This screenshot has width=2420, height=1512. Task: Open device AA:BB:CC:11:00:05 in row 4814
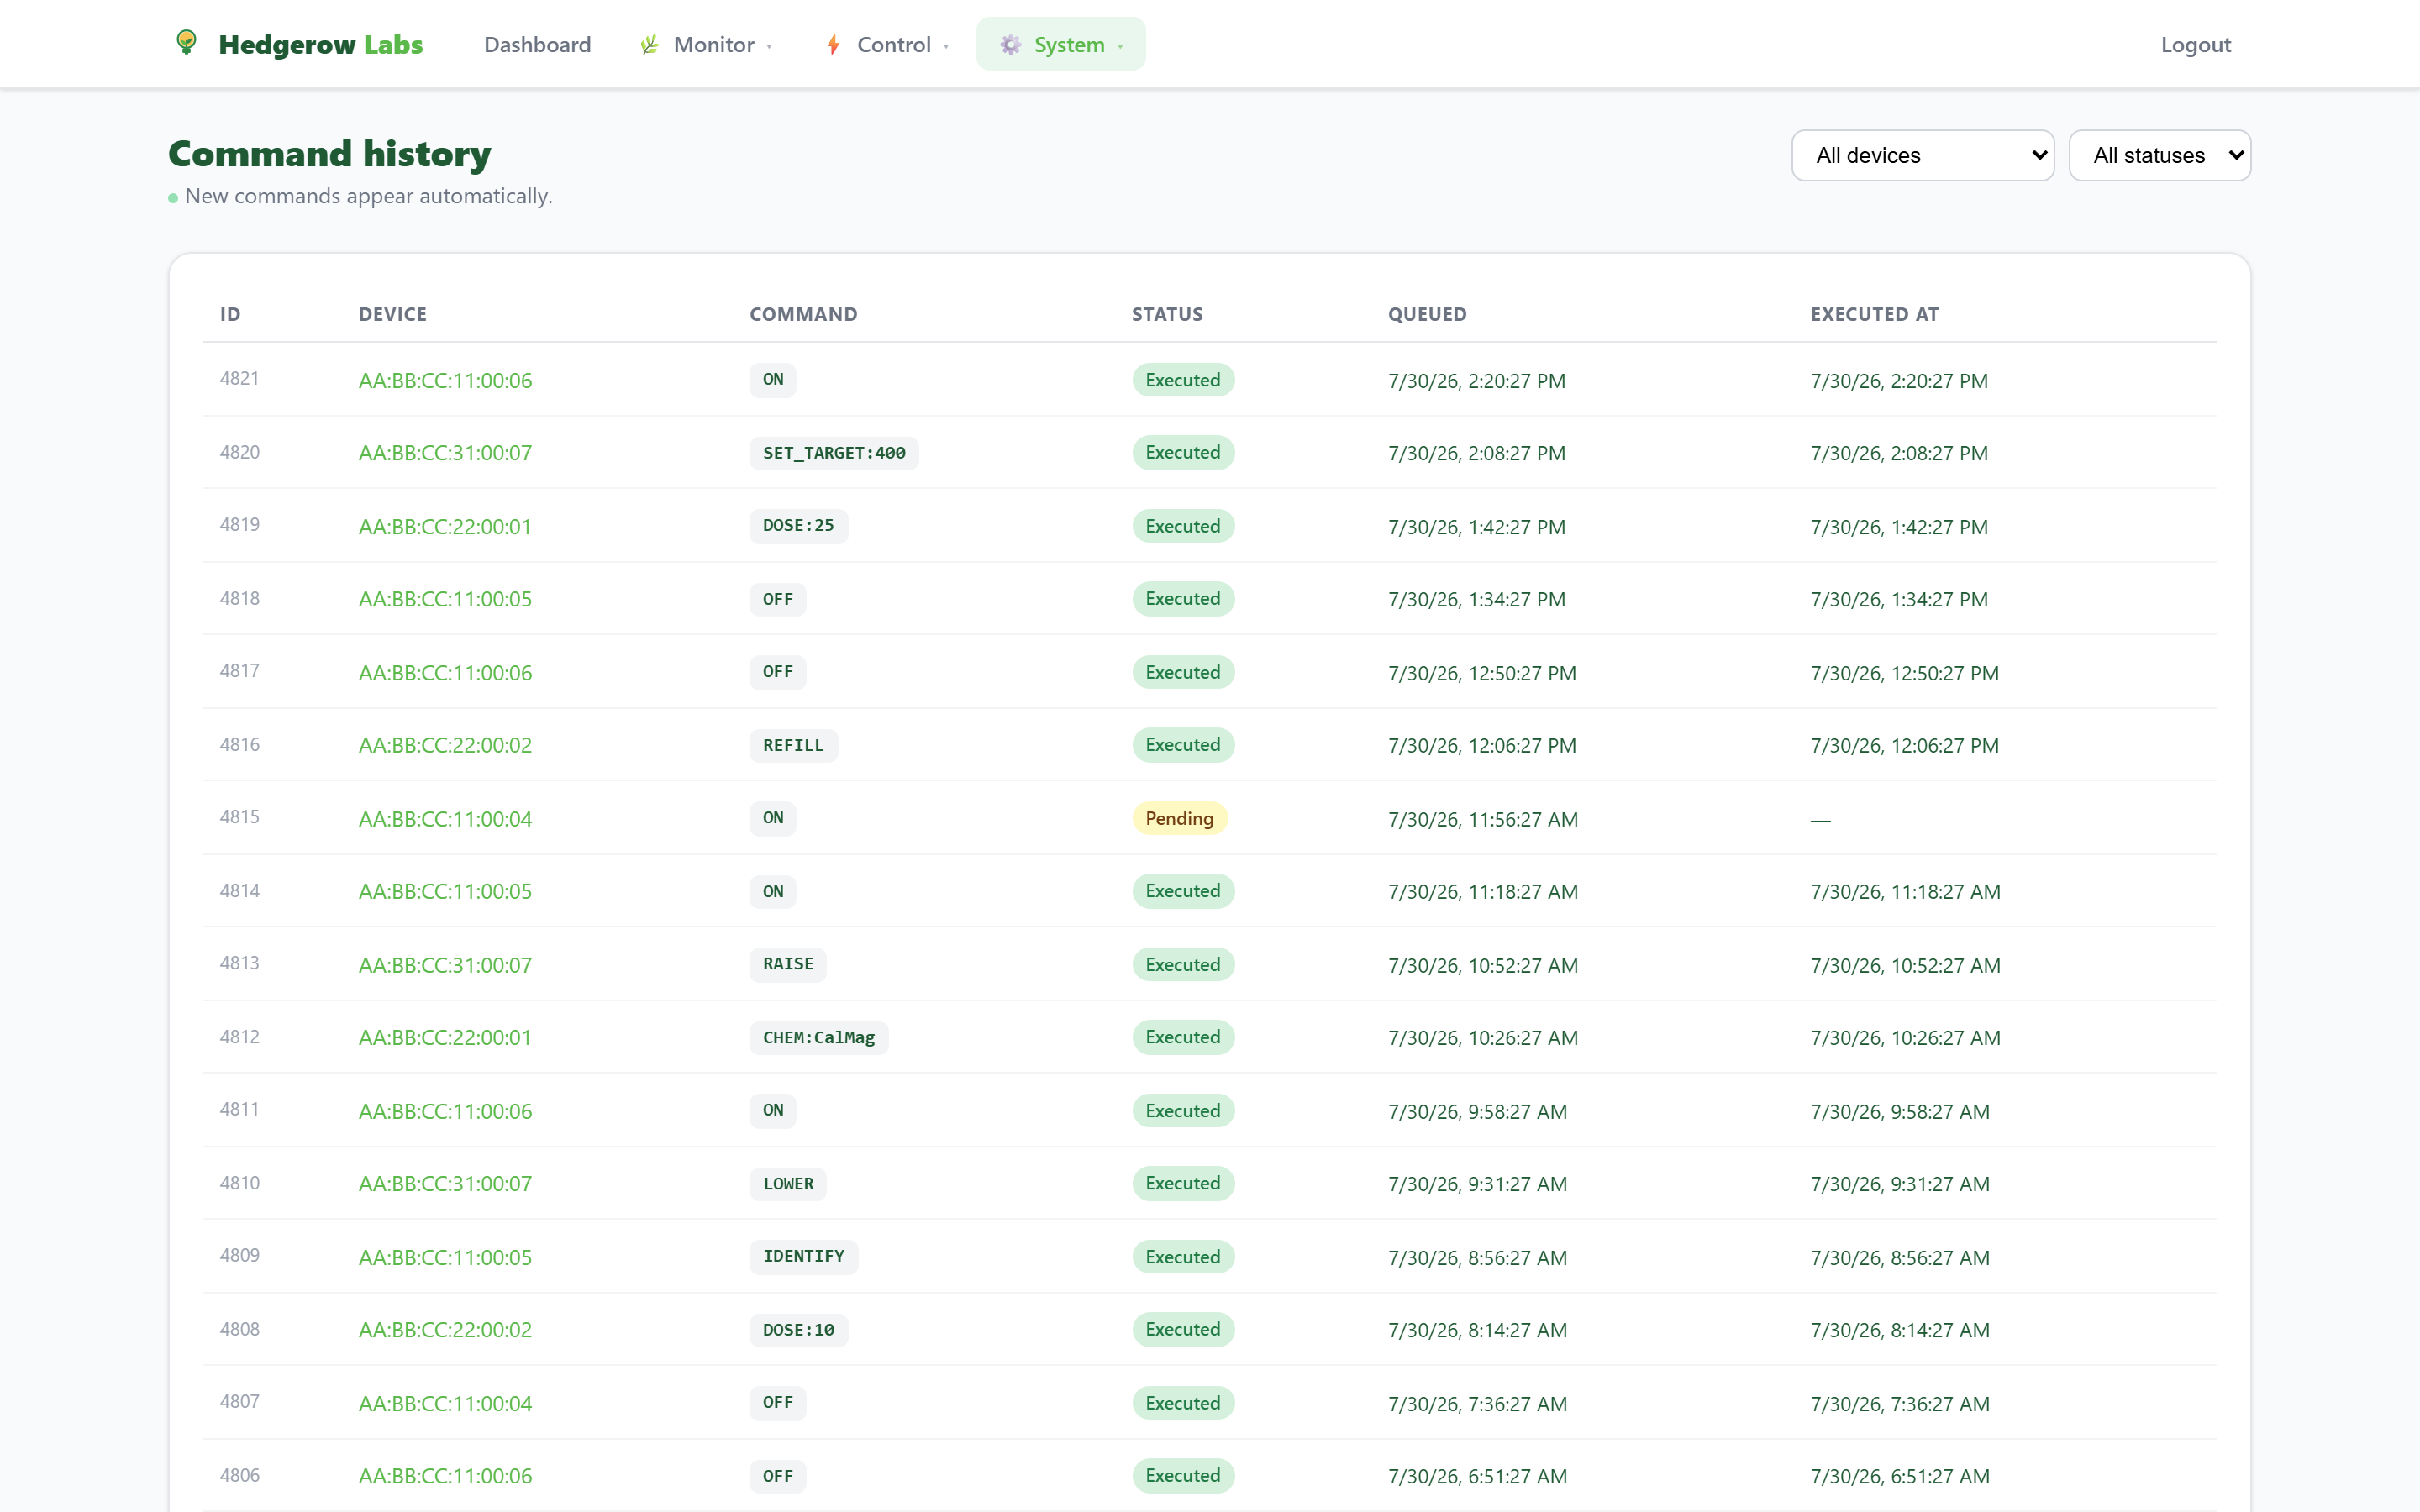[445, 891]
